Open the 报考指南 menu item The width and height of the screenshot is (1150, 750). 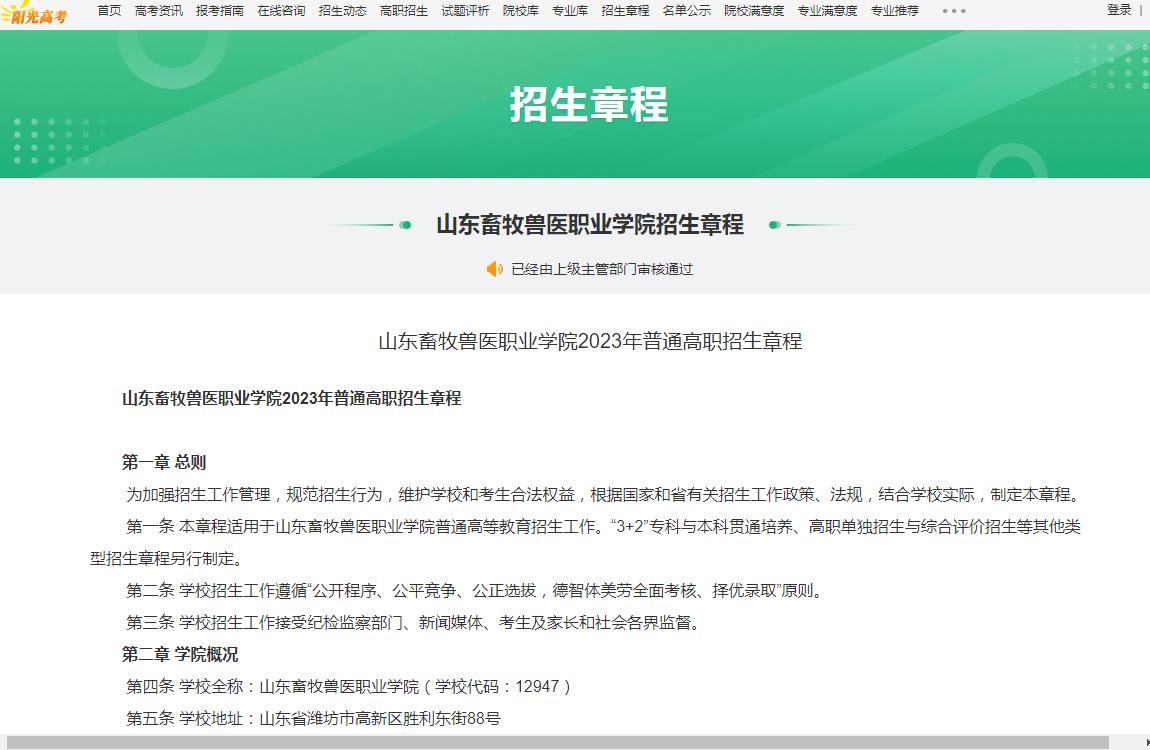click(220, 11)
